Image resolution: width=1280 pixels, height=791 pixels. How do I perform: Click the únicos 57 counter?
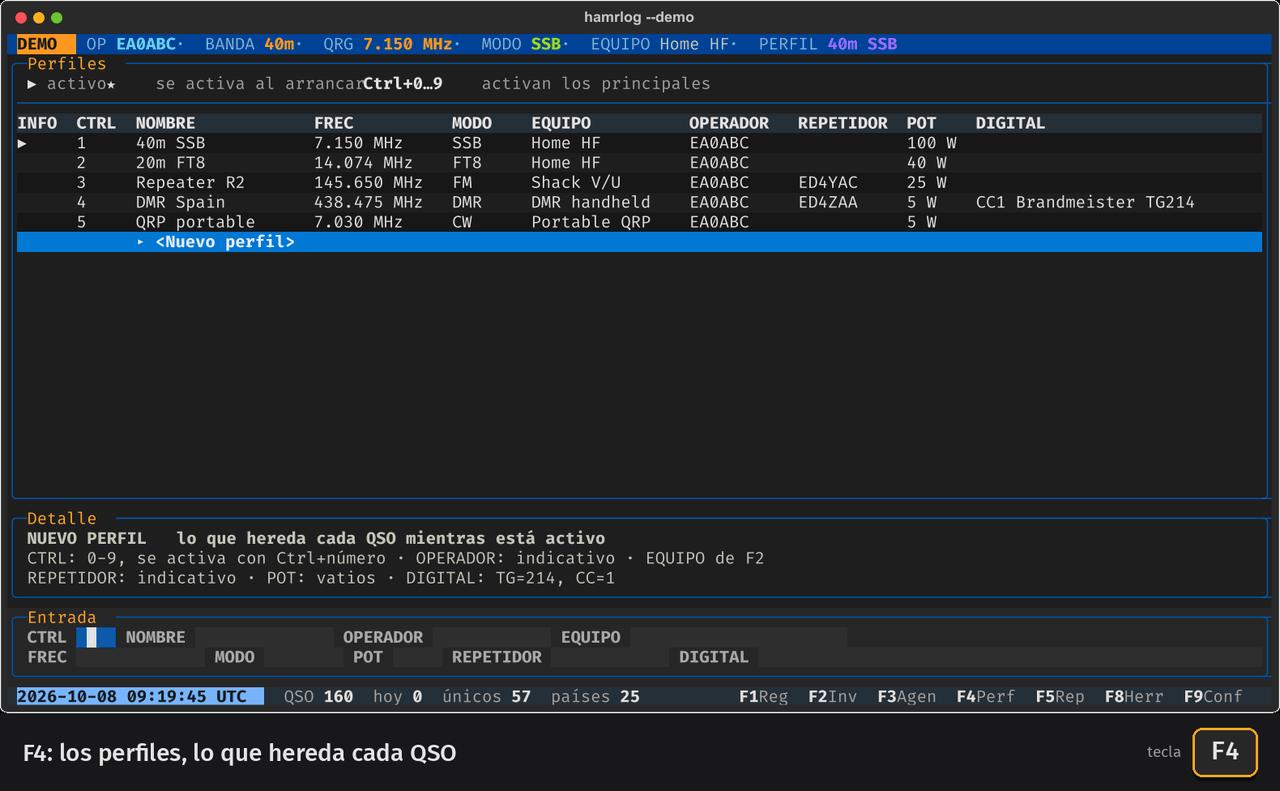click(x=486, y=696)
